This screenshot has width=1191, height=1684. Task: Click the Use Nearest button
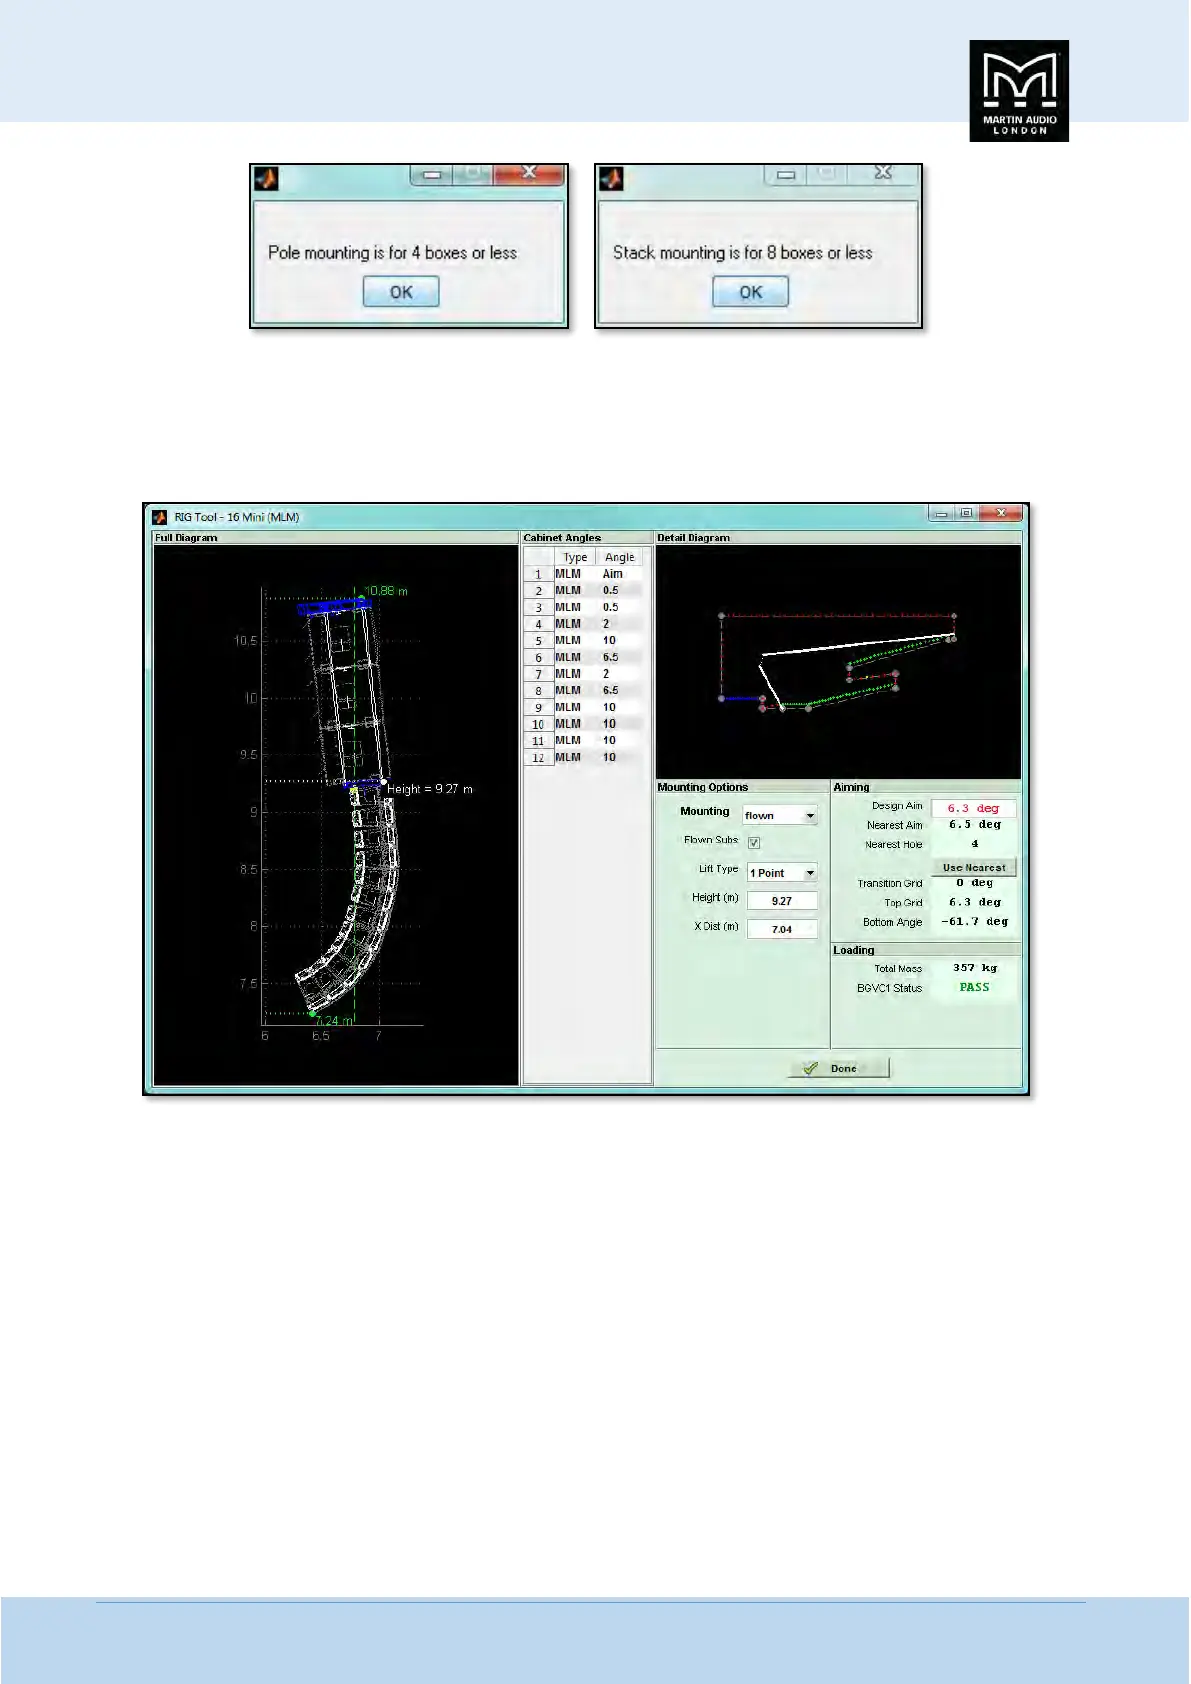click(x=974, y=867)
